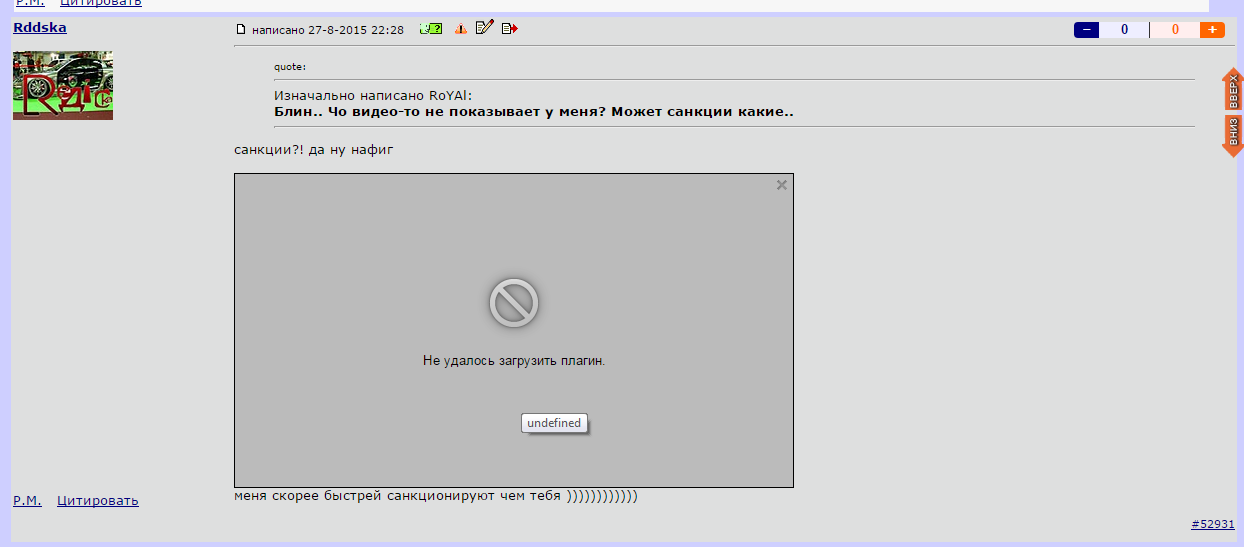Screen dimensions: 1244x547
Task: Click the написано 27-8-2015 22:28 timestamp
Action: pyautogui.click(x=328, y=30)
